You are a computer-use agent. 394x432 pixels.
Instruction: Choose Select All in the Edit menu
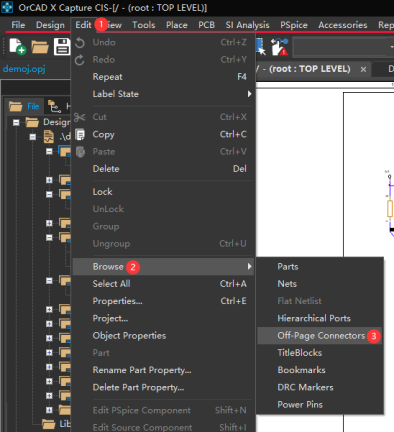pos(163,284)
